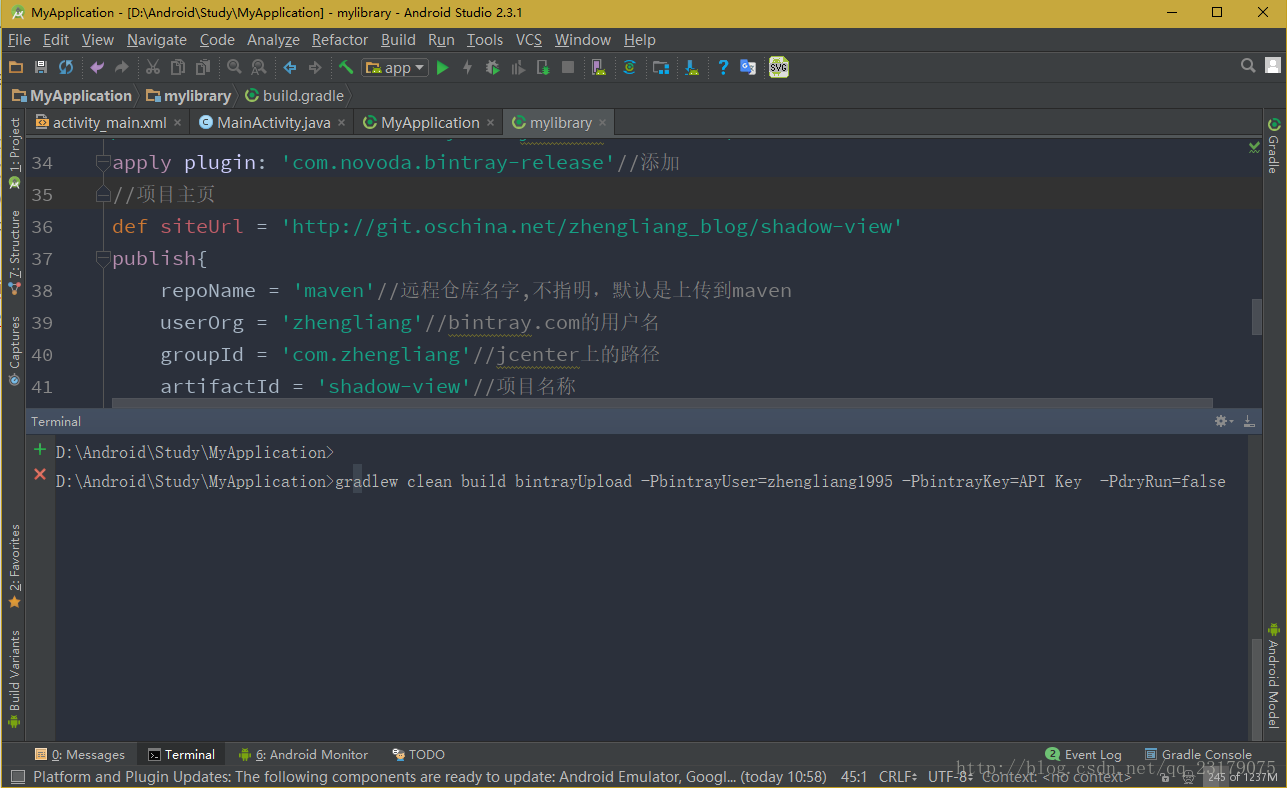1287x788 pixels.
Task: Click the Open folder toolbar icon
Action: [x=16, y=67]
